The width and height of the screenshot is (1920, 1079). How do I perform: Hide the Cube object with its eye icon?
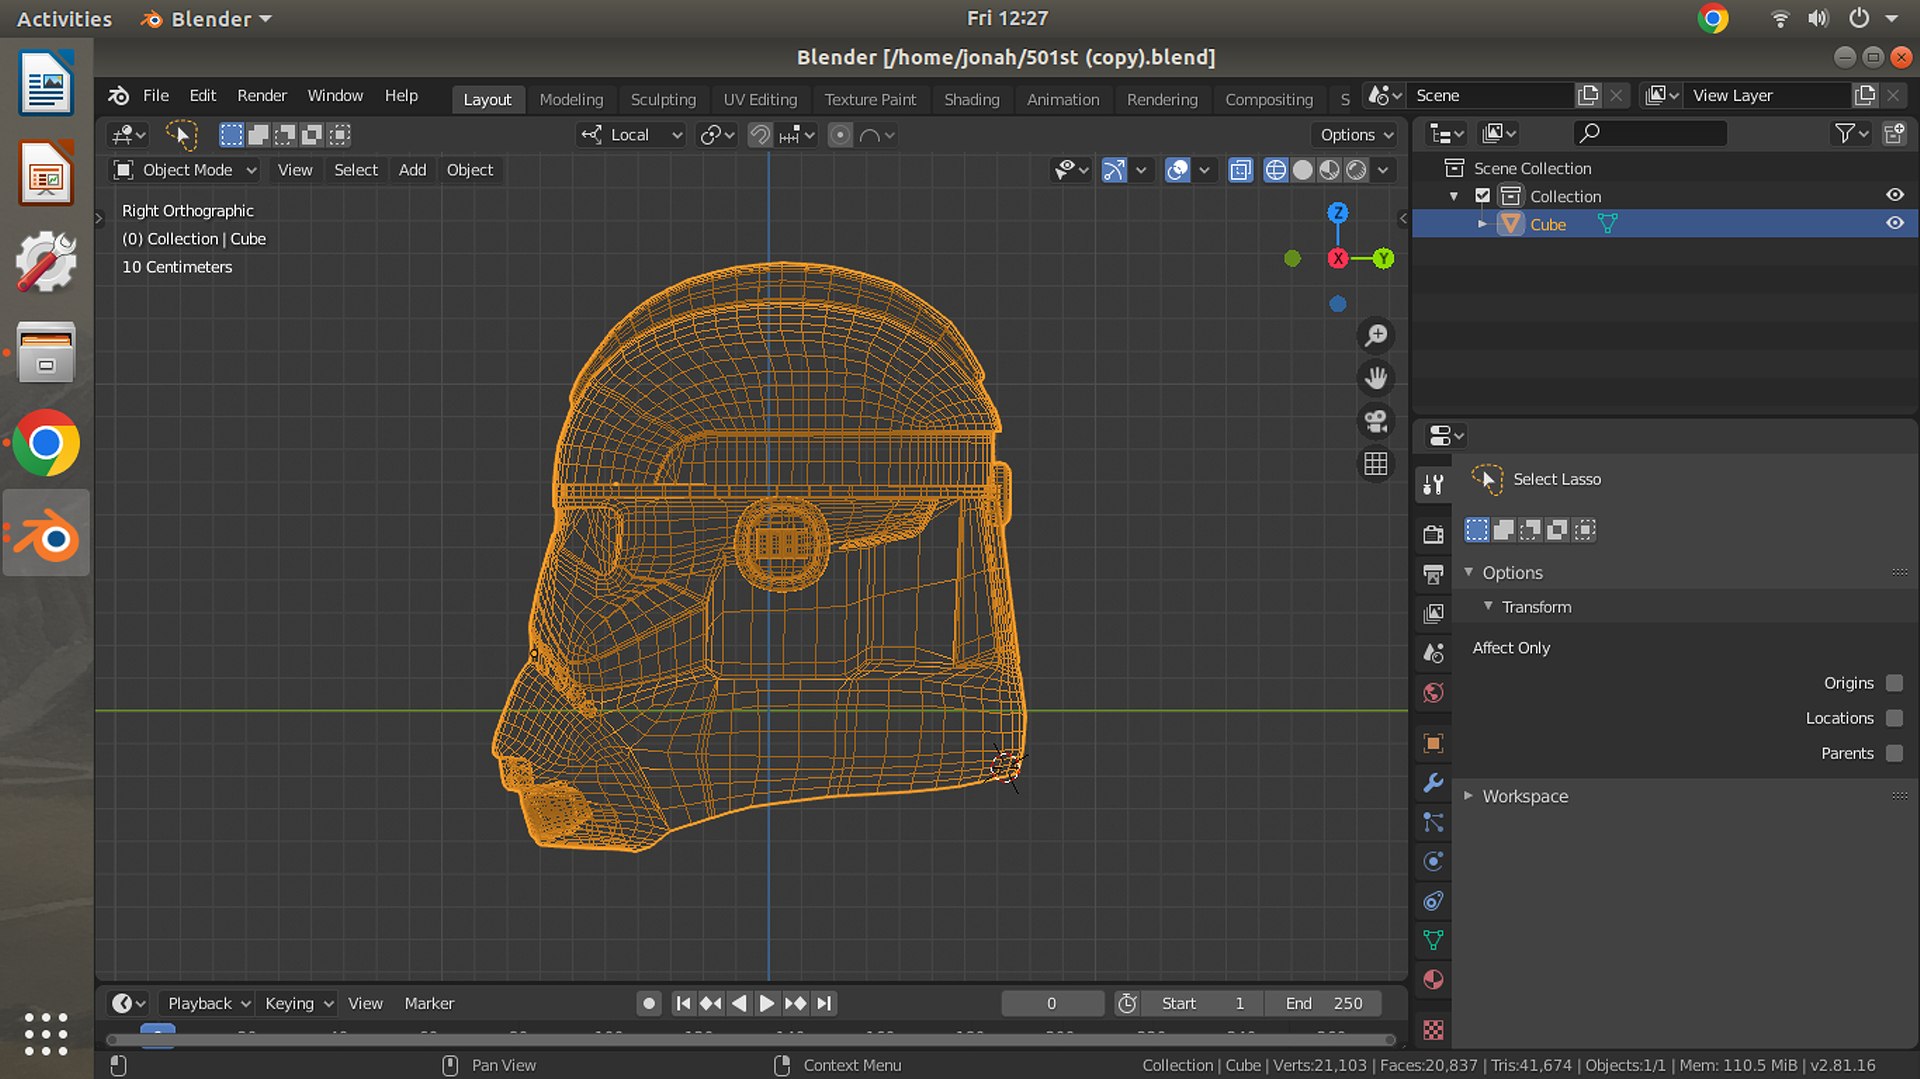click(x=1894, y=223)
